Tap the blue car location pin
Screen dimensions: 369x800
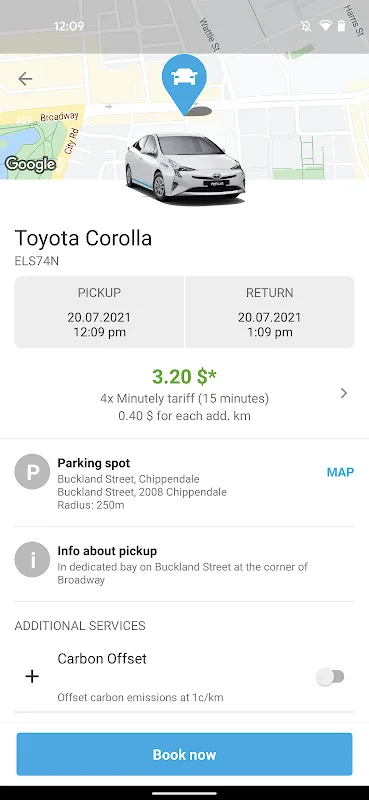(x=184, y=84)
